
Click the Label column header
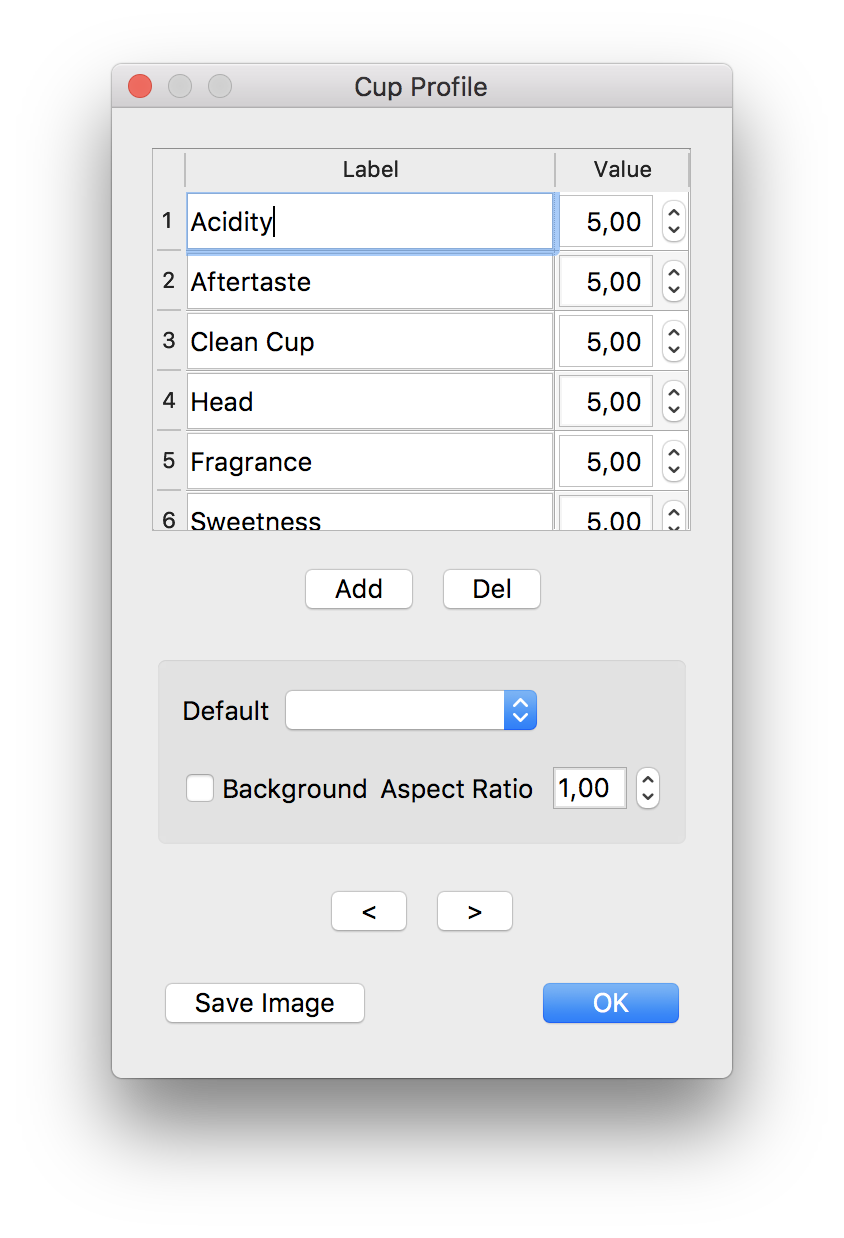[x=370, y=170]
